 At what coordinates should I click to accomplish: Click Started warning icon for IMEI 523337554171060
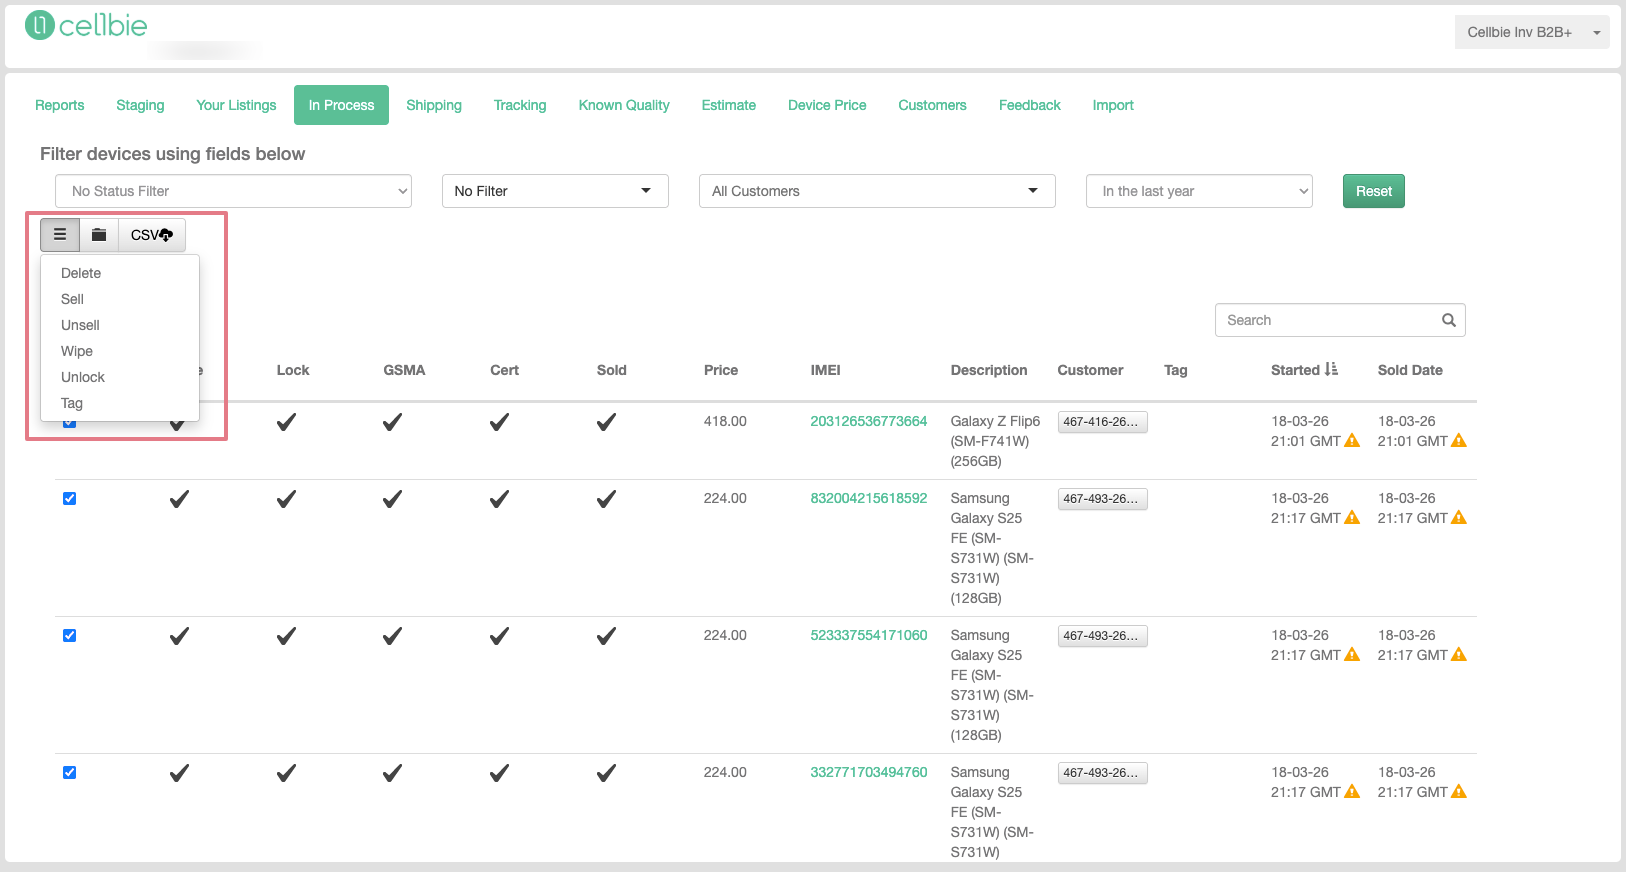[x=1352, y=655]
